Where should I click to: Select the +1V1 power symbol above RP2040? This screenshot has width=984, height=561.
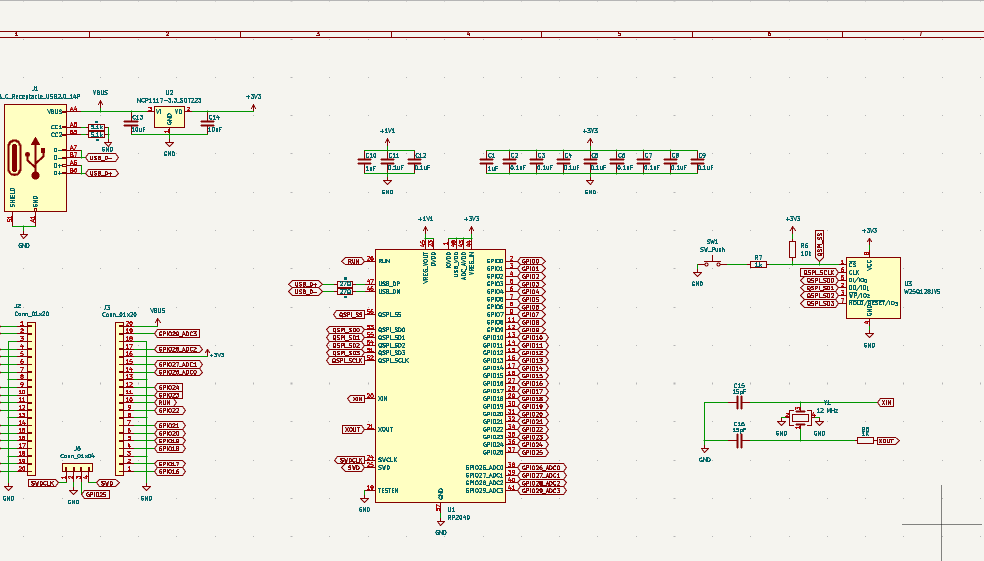[424, 221]
